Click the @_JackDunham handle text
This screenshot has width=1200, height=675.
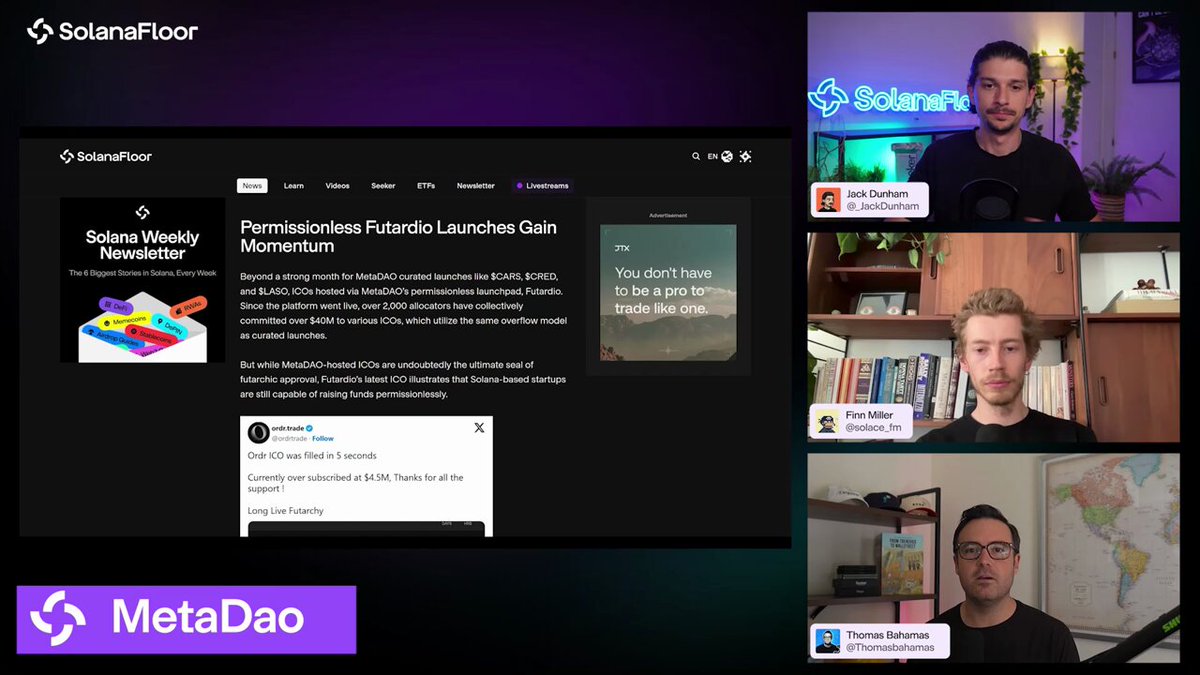[x=883, y=207]
